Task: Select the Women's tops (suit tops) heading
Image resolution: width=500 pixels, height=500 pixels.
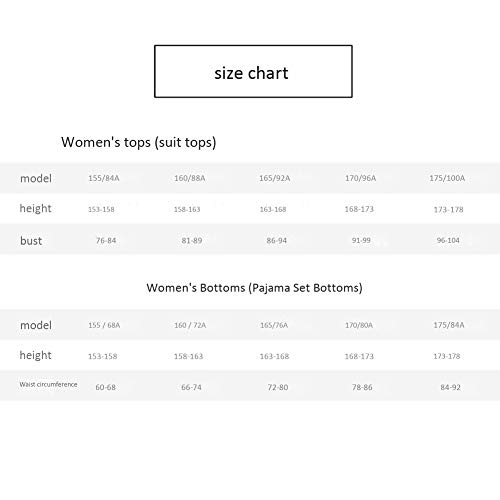Action: point(139,142)
